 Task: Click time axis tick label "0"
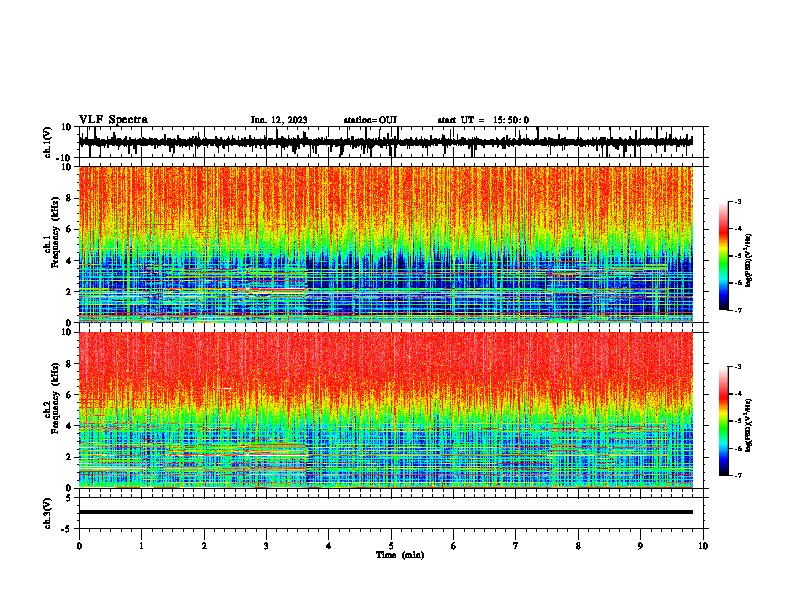coord(79,545)
